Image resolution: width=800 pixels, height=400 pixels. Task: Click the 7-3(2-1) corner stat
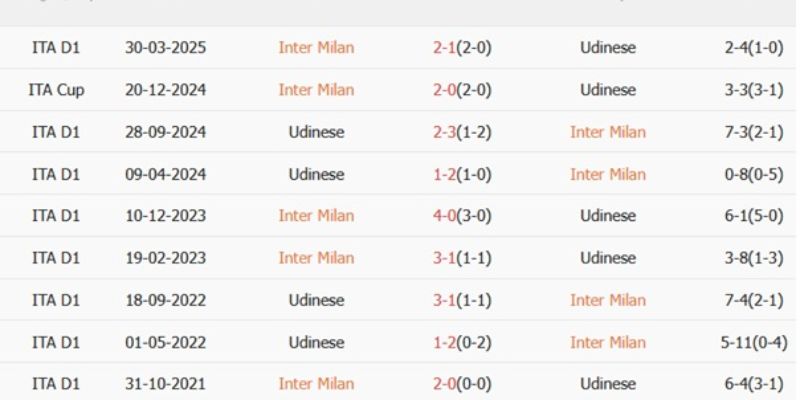(752, 132)
